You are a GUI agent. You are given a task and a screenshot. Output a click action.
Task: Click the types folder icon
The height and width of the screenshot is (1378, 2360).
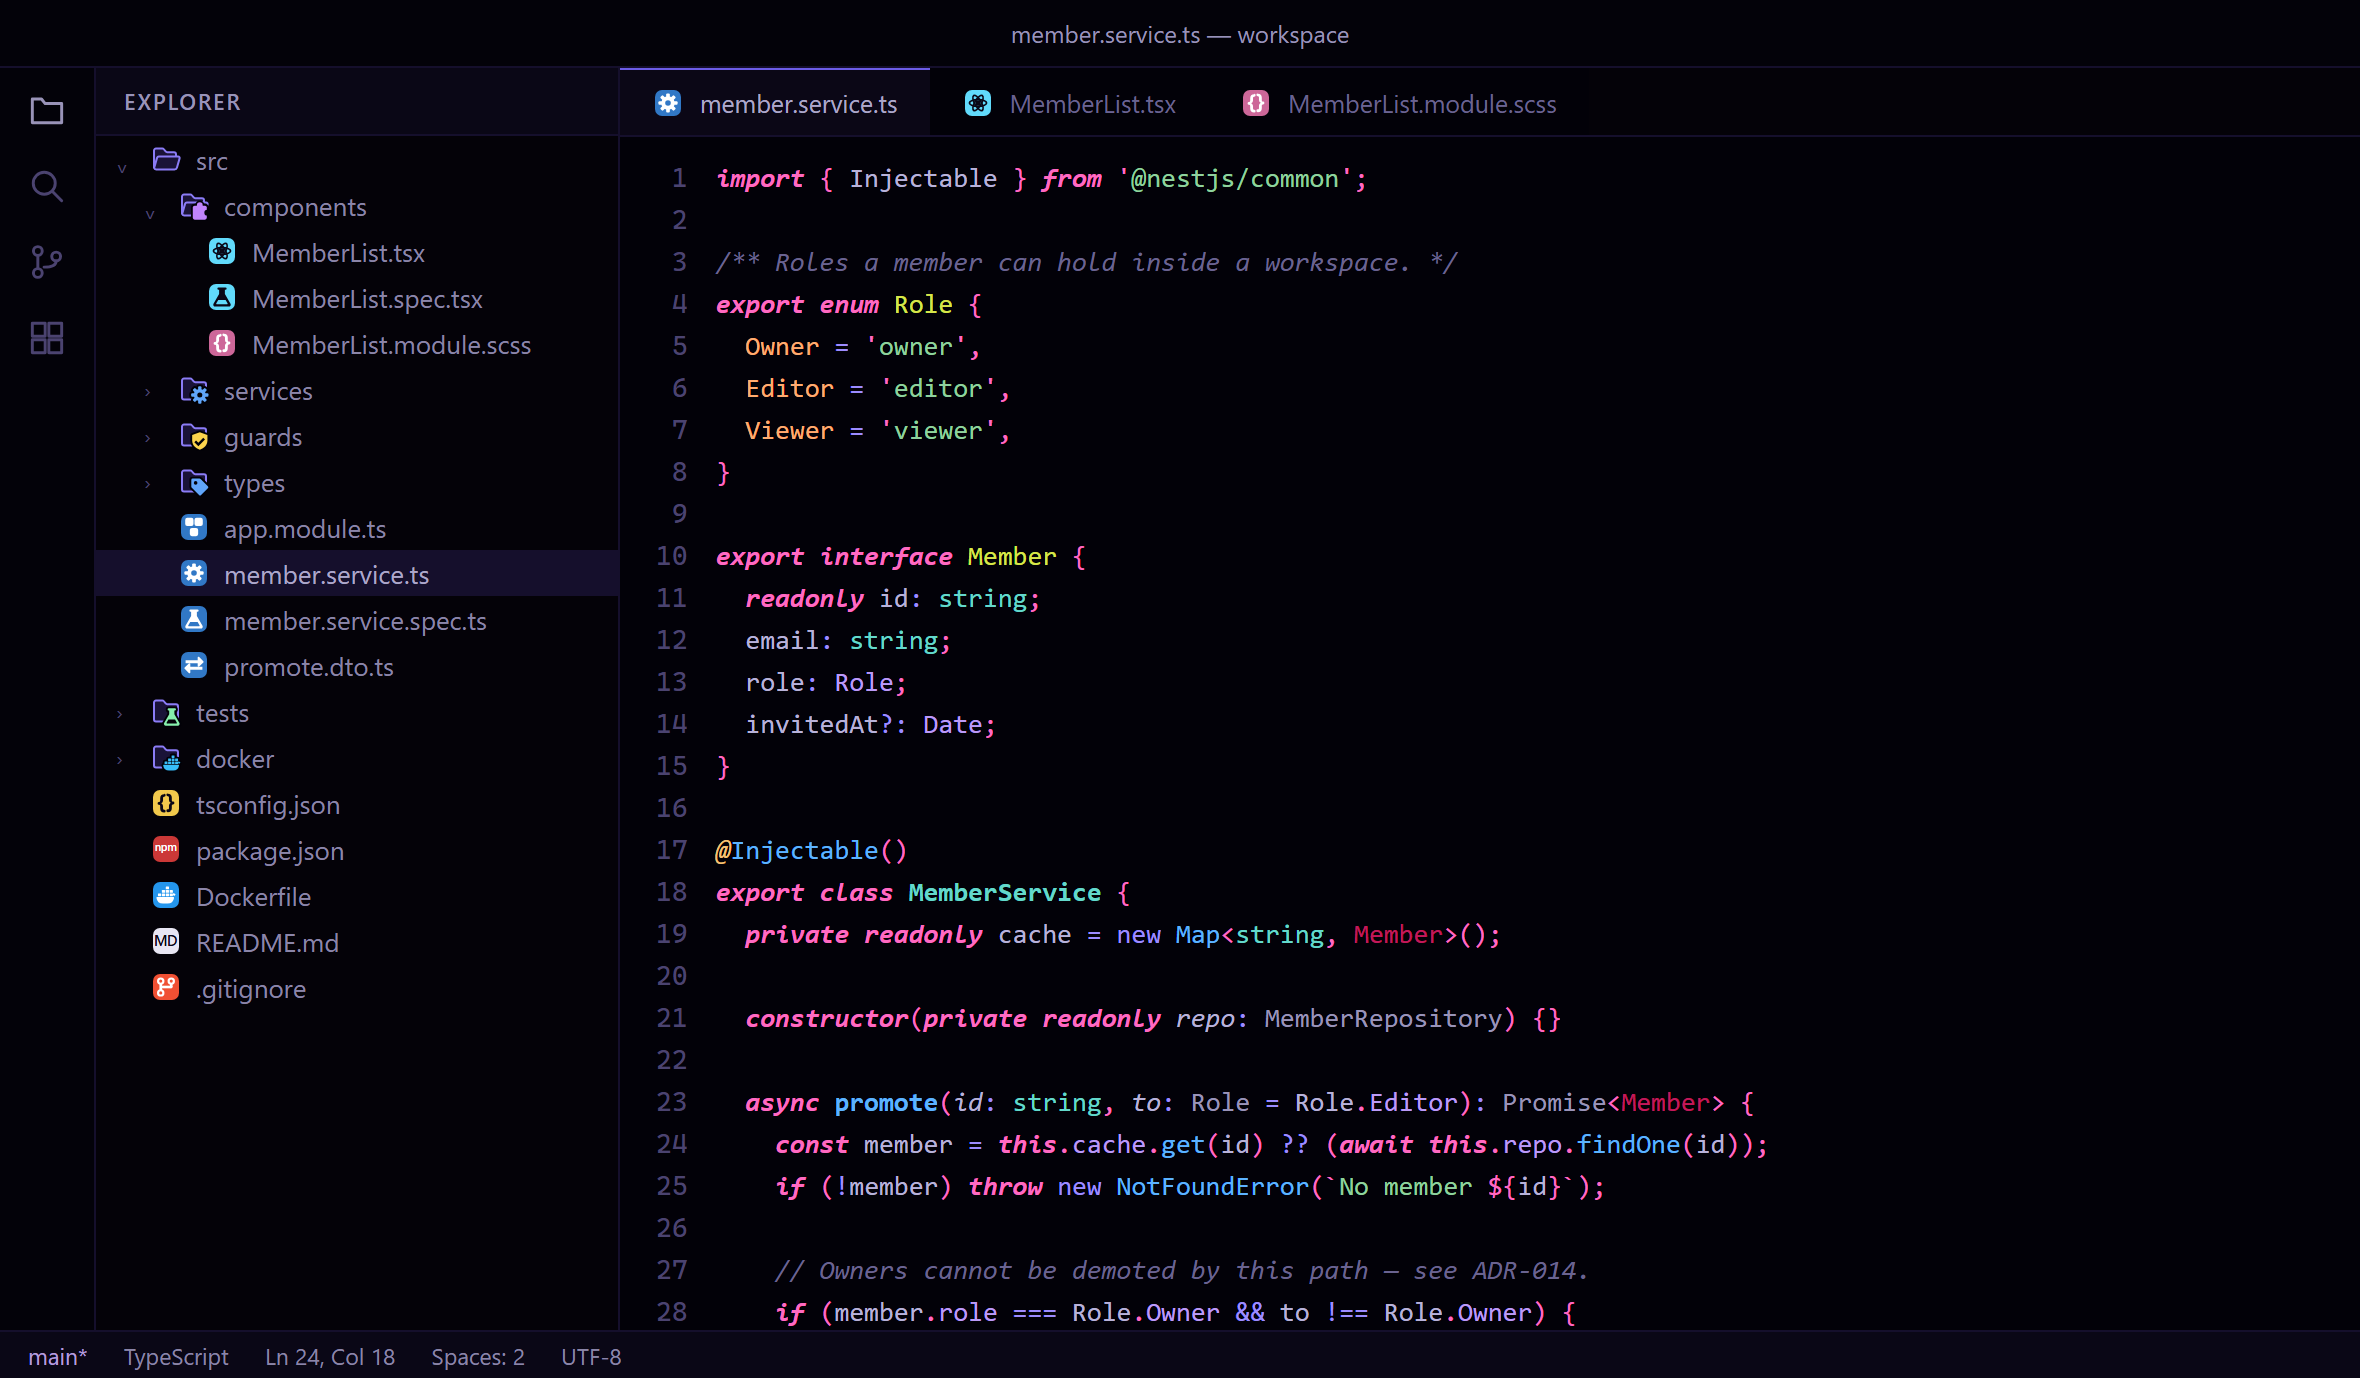194,482
